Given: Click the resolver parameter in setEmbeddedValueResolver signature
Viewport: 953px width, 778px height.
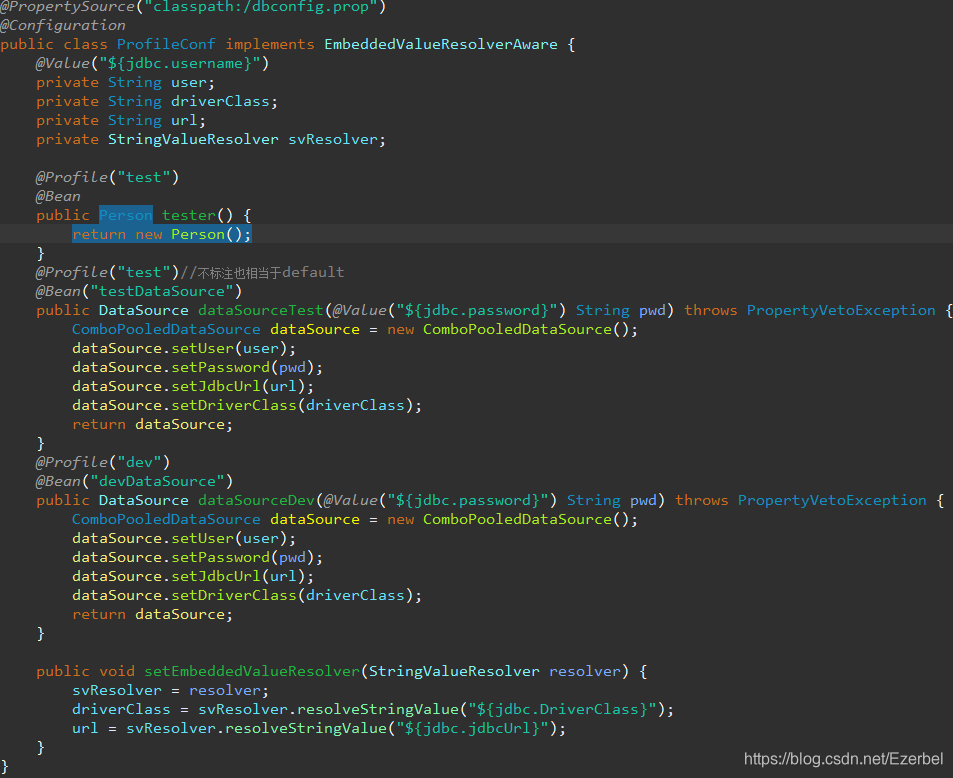Looking at the screenshot, I should (x=585, y=672).
